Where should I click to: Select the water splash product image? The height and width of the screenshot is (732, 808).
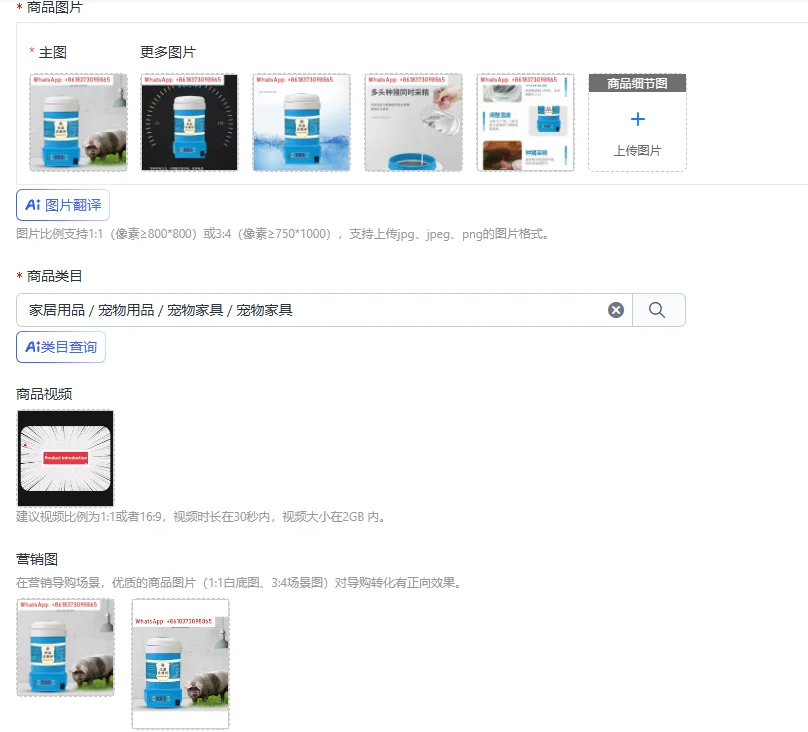pyautogui.click(x=301, y=122)
